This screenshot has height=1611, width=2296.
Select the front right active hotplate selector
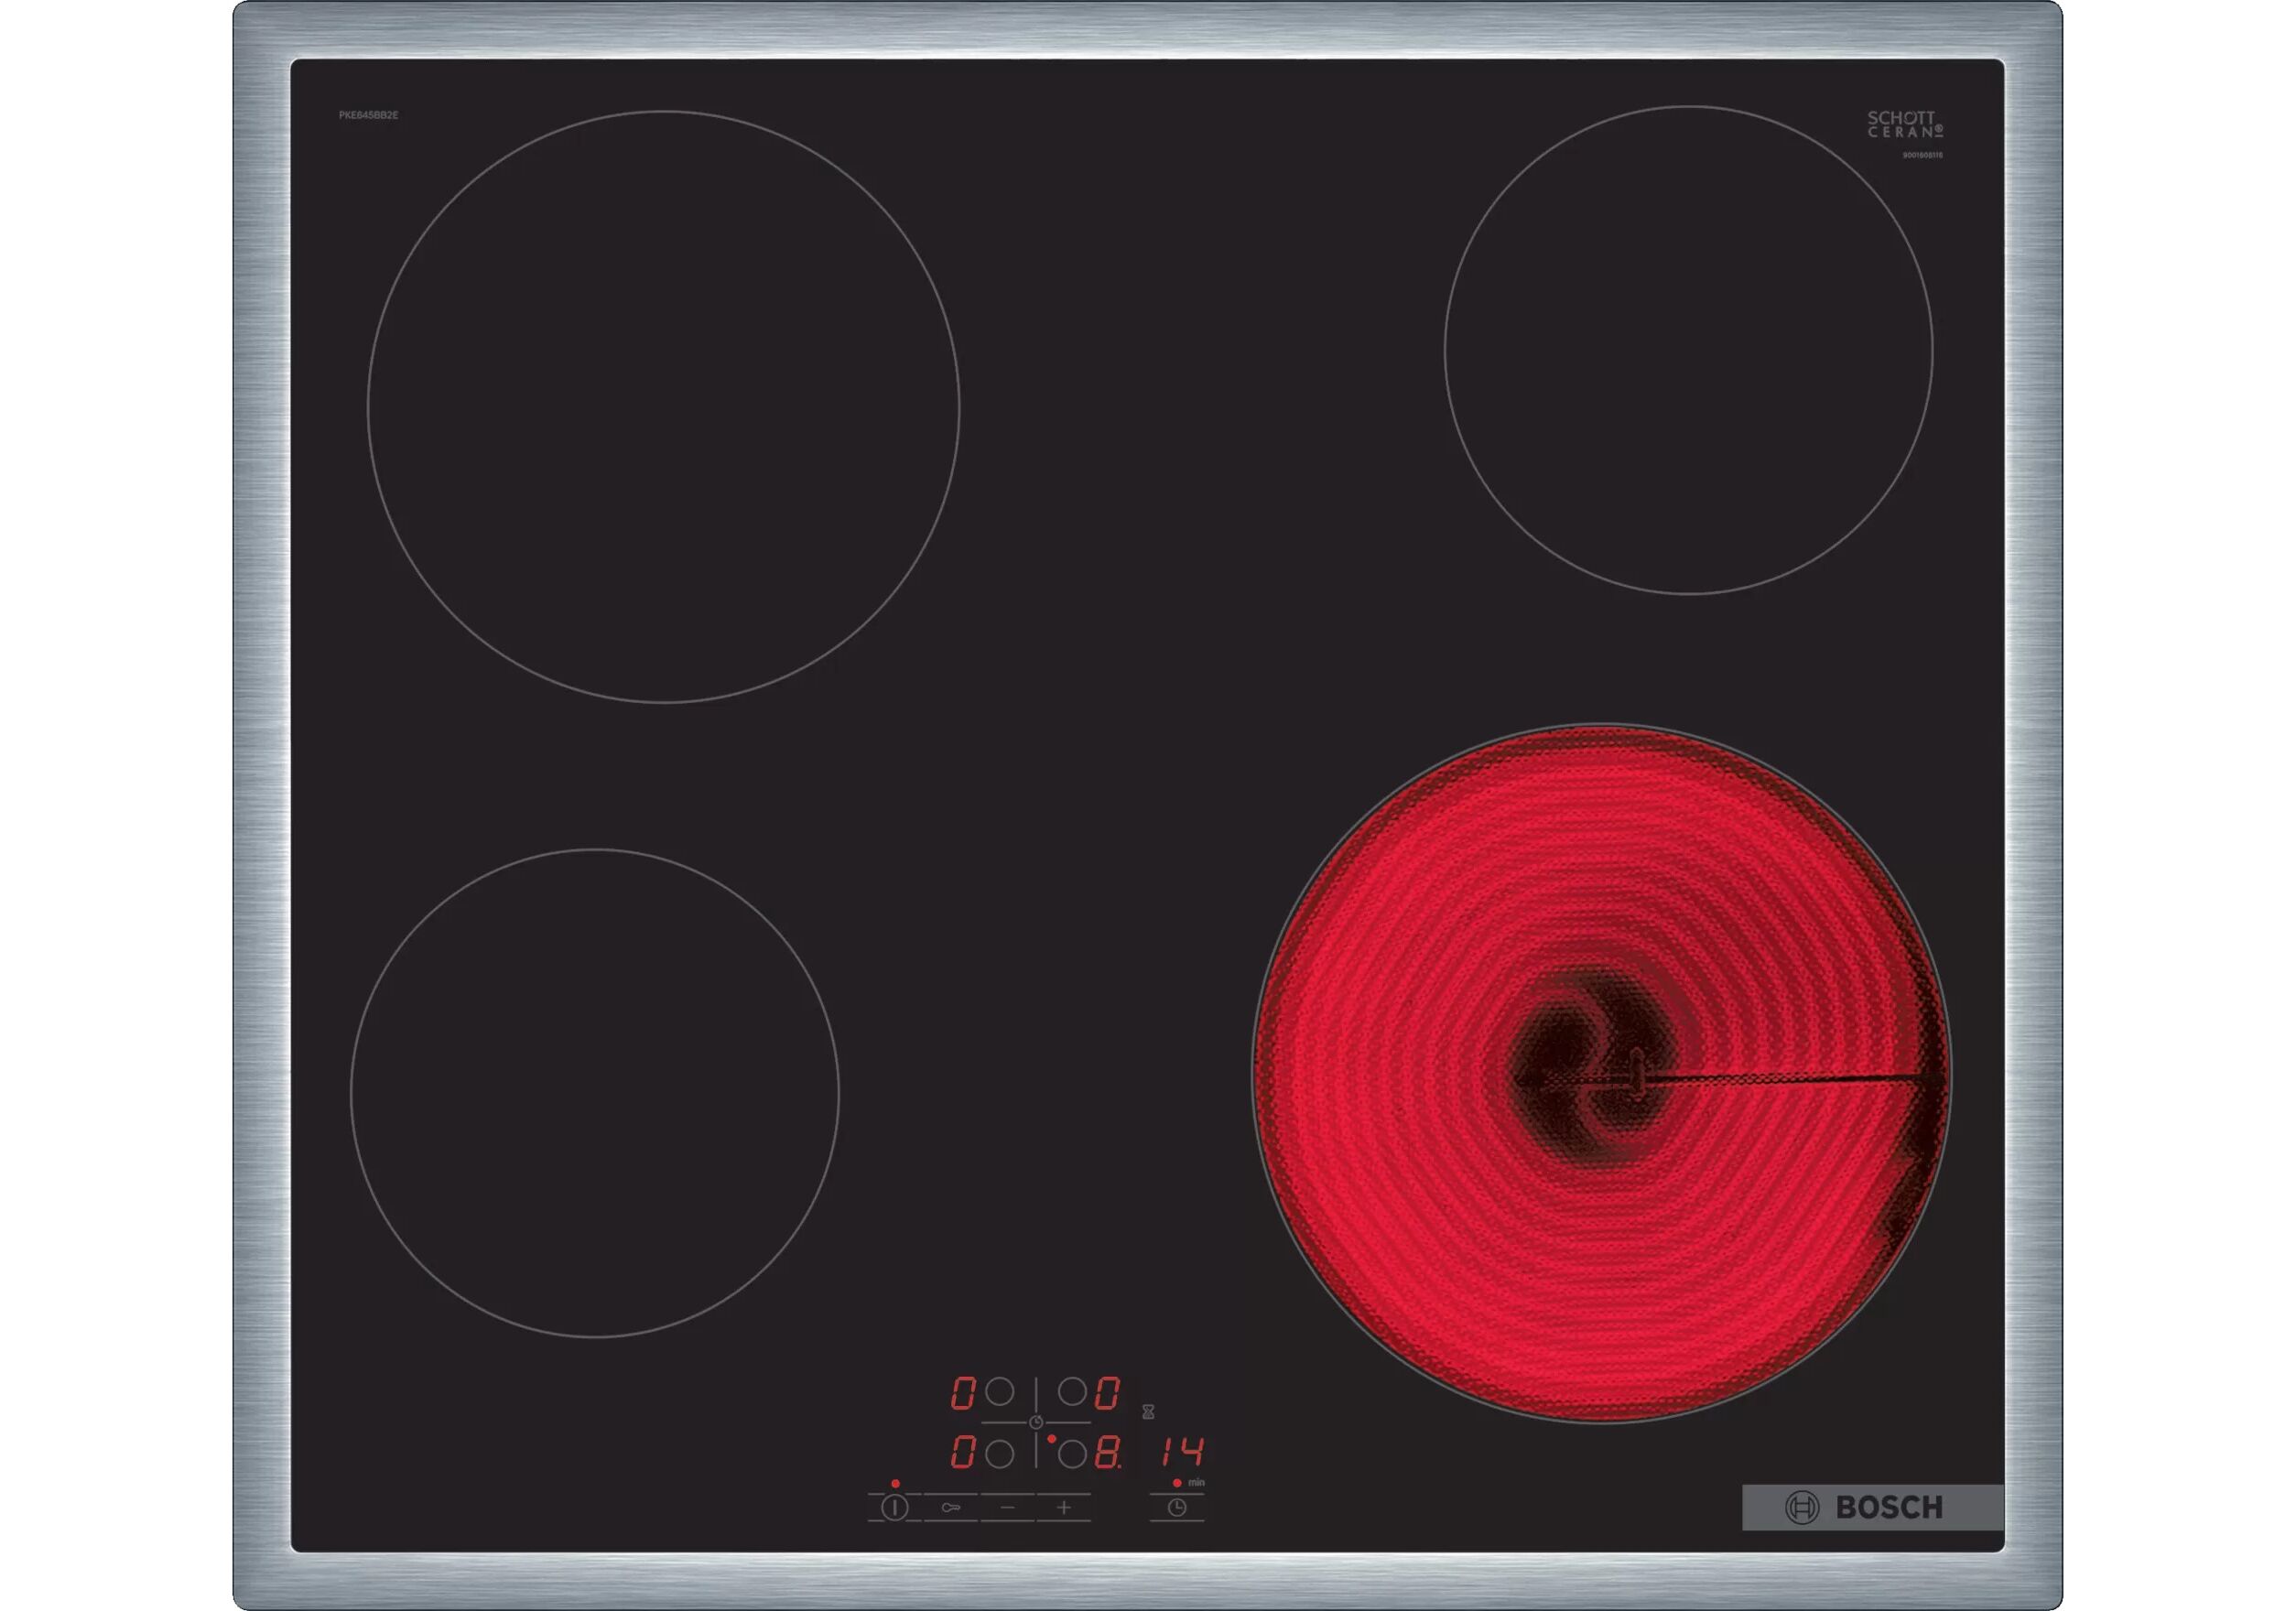pyautogui.click(x=1072, y=1454)
